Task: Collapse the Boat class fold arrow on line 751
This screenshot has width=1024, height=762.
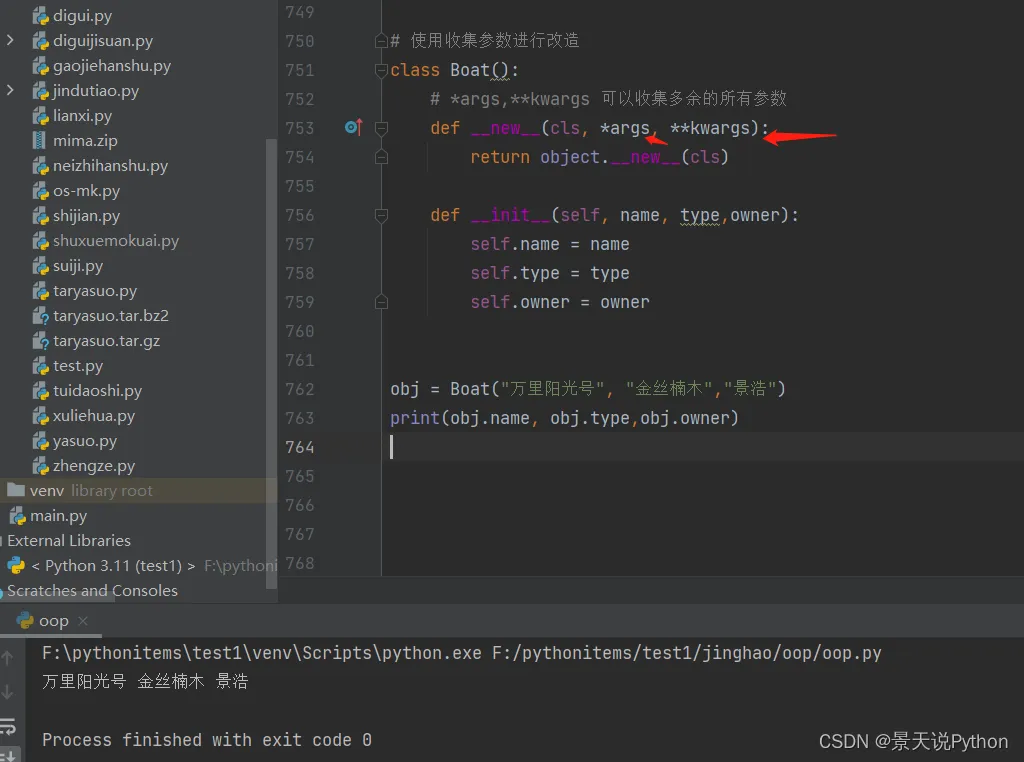Action: (381, 70)
